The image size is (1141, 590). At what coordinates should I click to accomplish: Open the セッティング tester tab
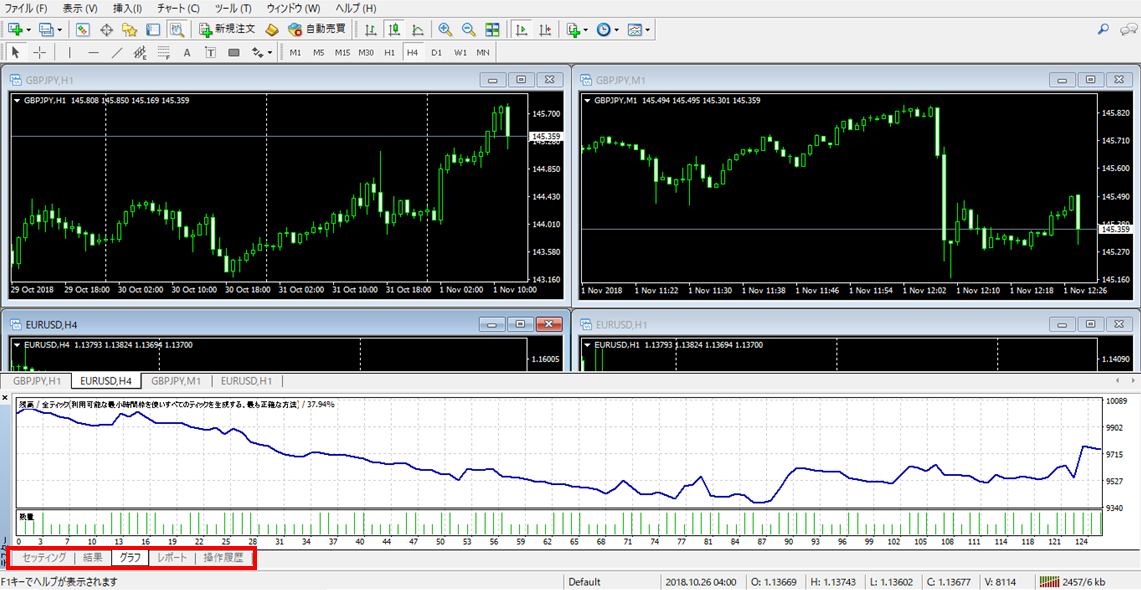[x=45, y=558]
